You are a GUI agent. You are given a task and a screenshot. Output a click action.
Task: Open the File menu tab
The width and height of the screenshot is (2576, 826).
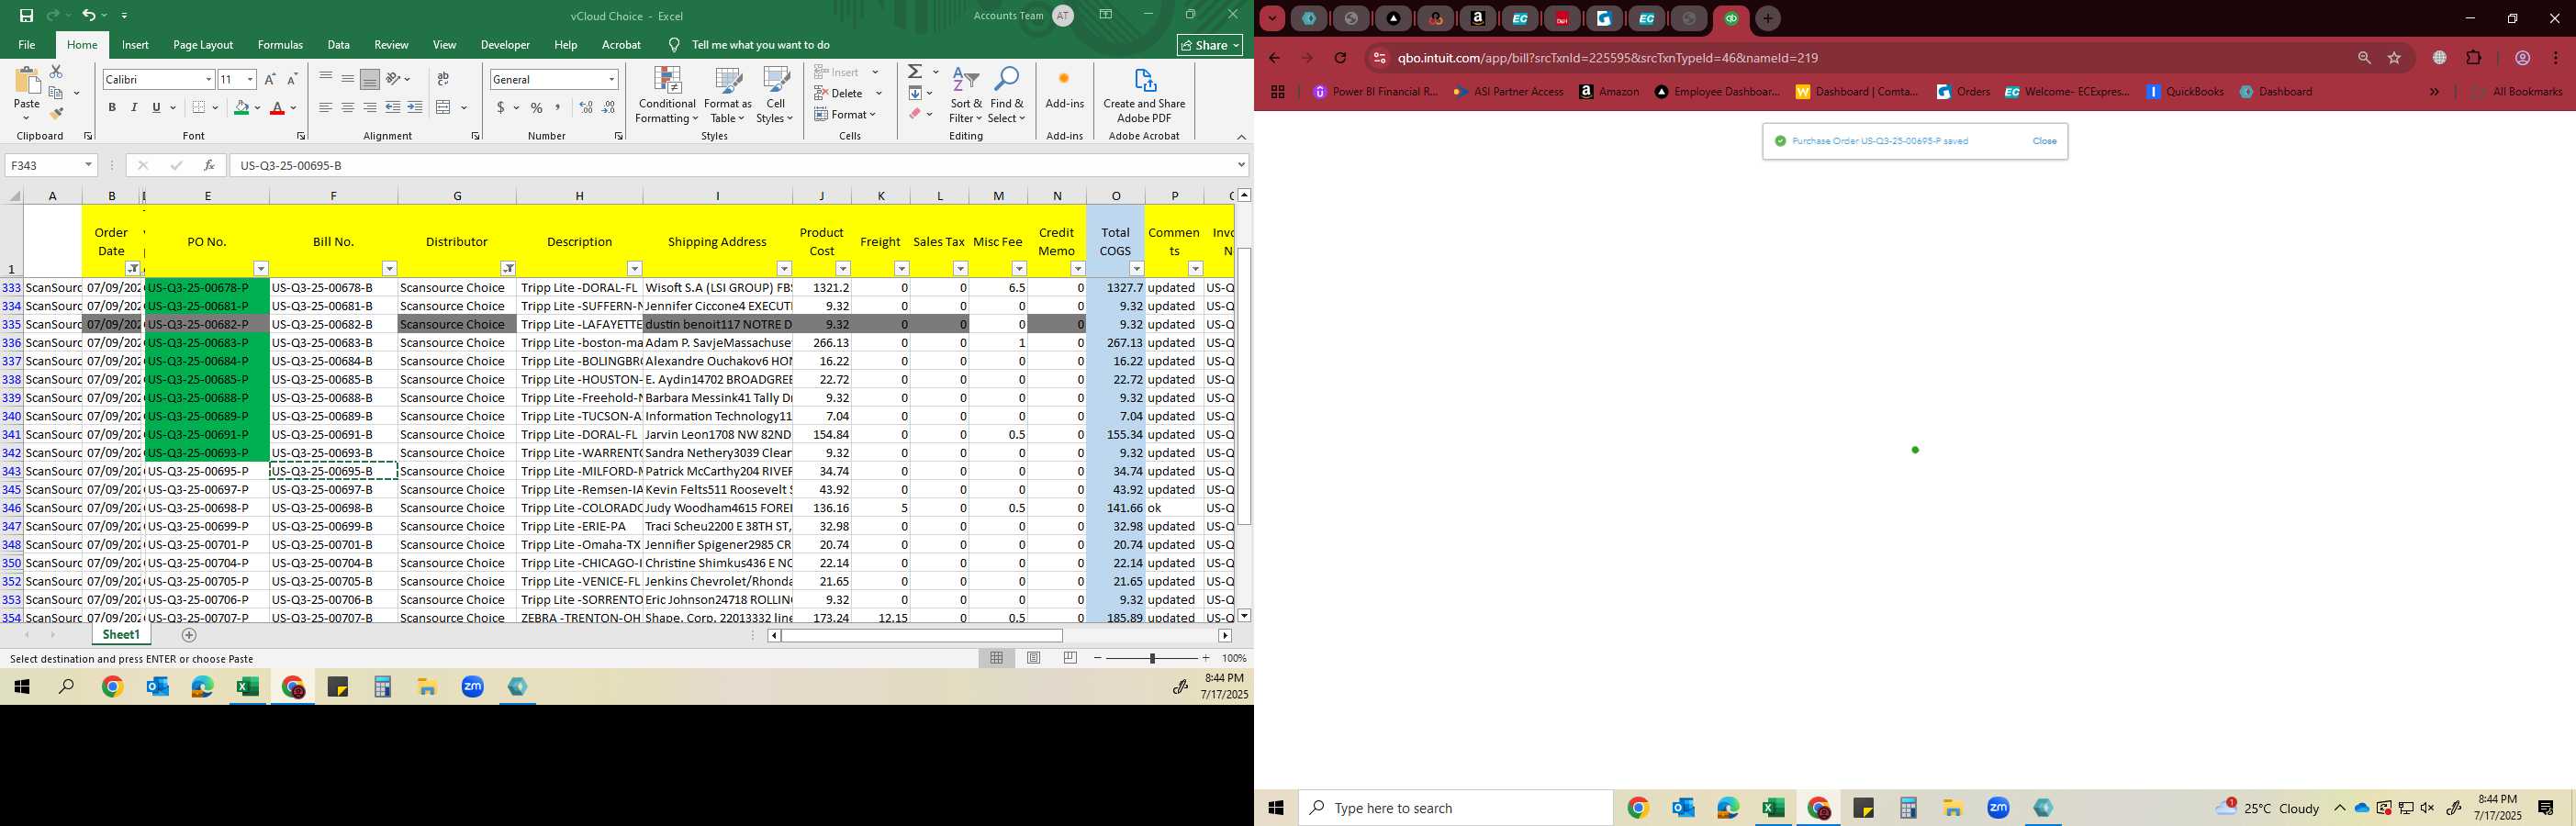pos(27,45)
